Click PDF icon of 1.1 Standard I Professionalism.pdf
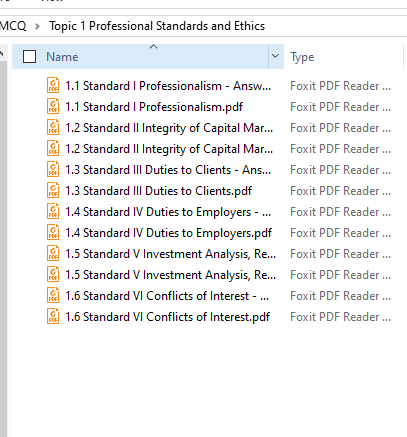 point(53,107)
